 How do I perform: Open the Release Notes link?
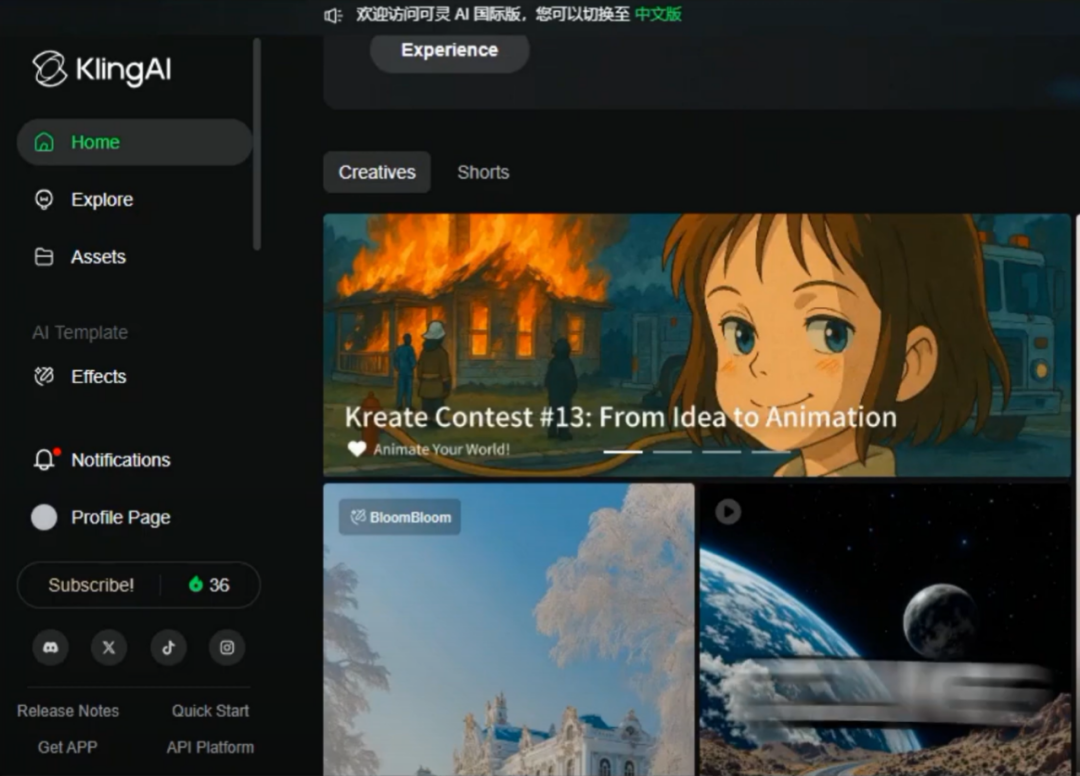point(68,711)
